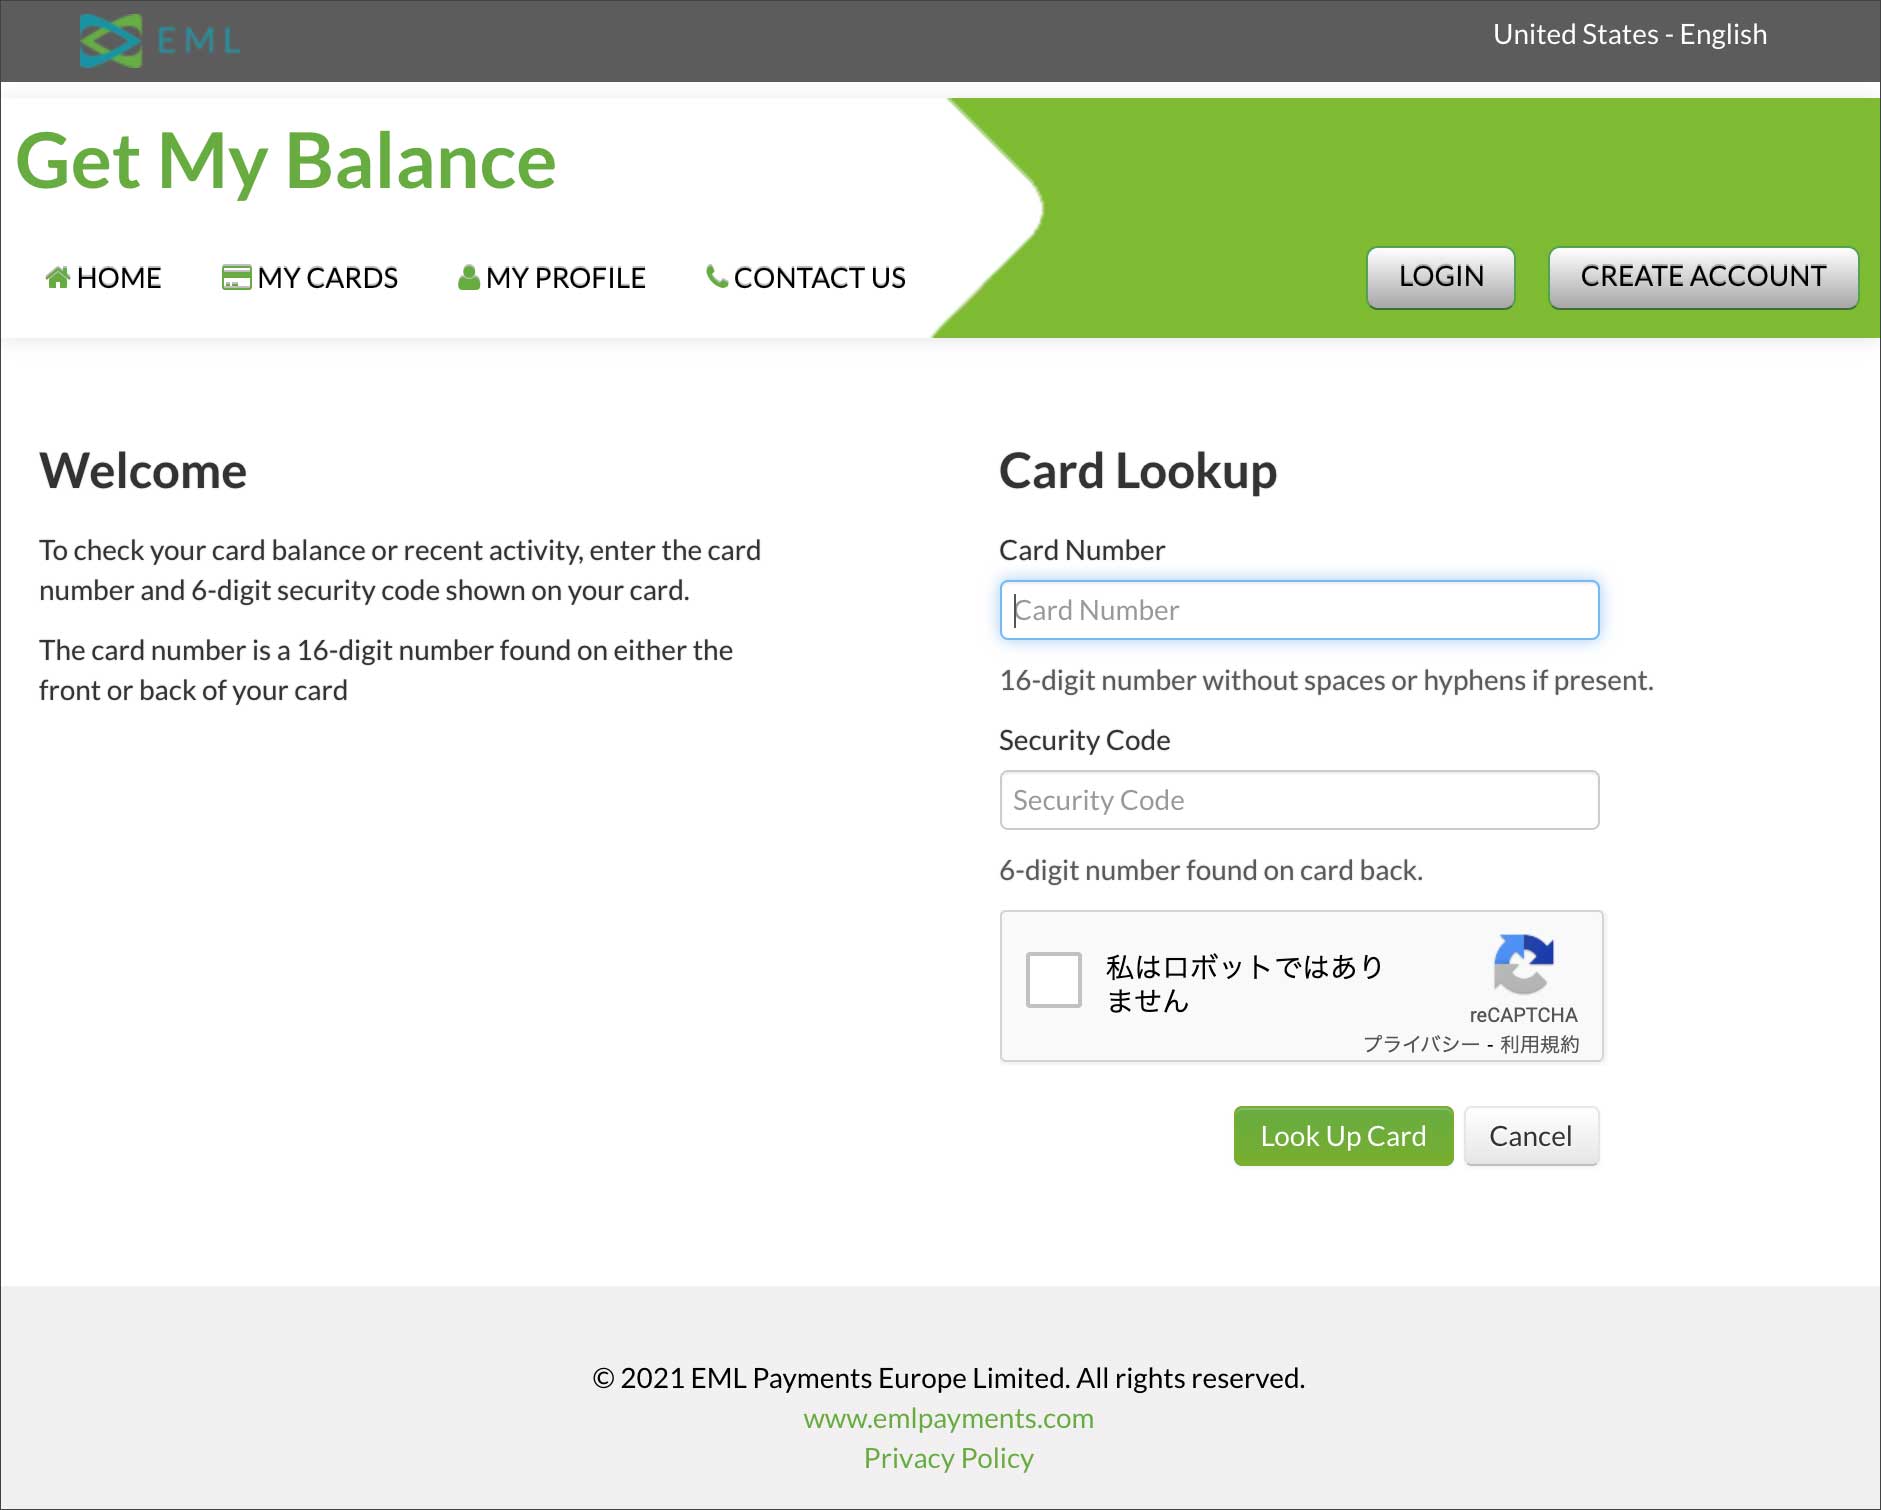Viewport: 1881px width, 1510px height.
Task: Open the www.emlpayments.com footer link
Action: point(948,1418)
